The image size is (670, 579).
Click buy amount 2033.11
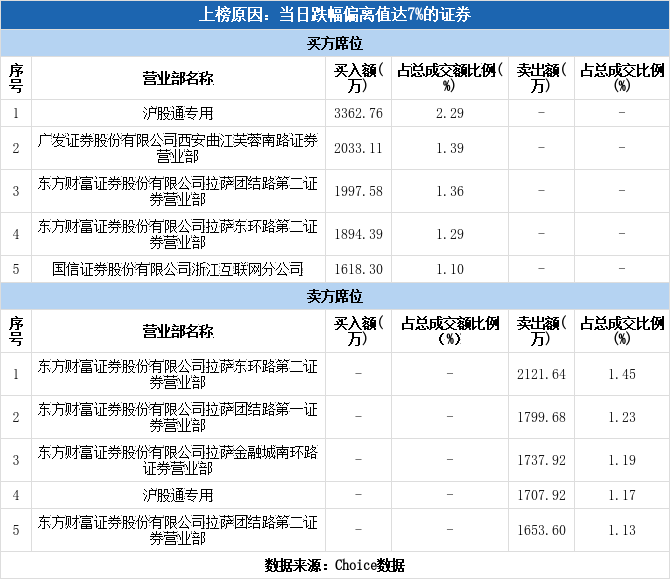click(359, 148)
